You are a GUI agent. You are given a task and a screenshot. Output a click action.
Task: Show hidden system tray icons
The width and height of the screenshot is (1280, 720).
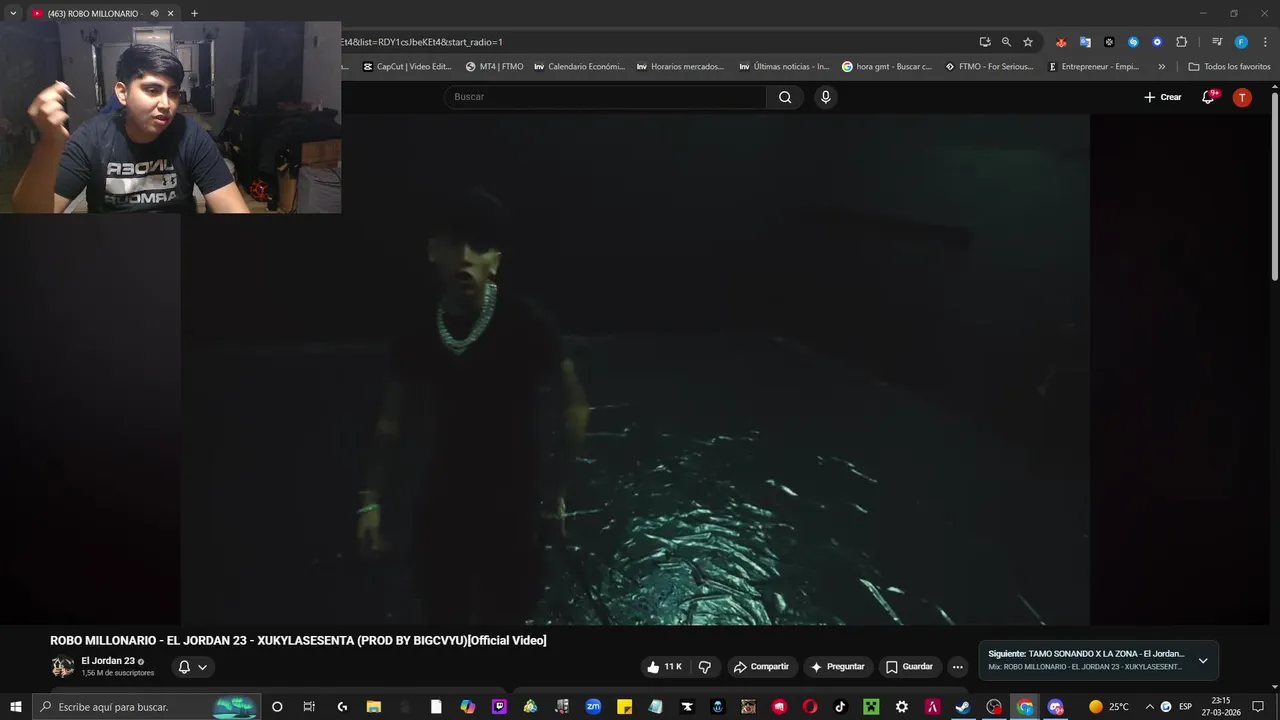1149,707
